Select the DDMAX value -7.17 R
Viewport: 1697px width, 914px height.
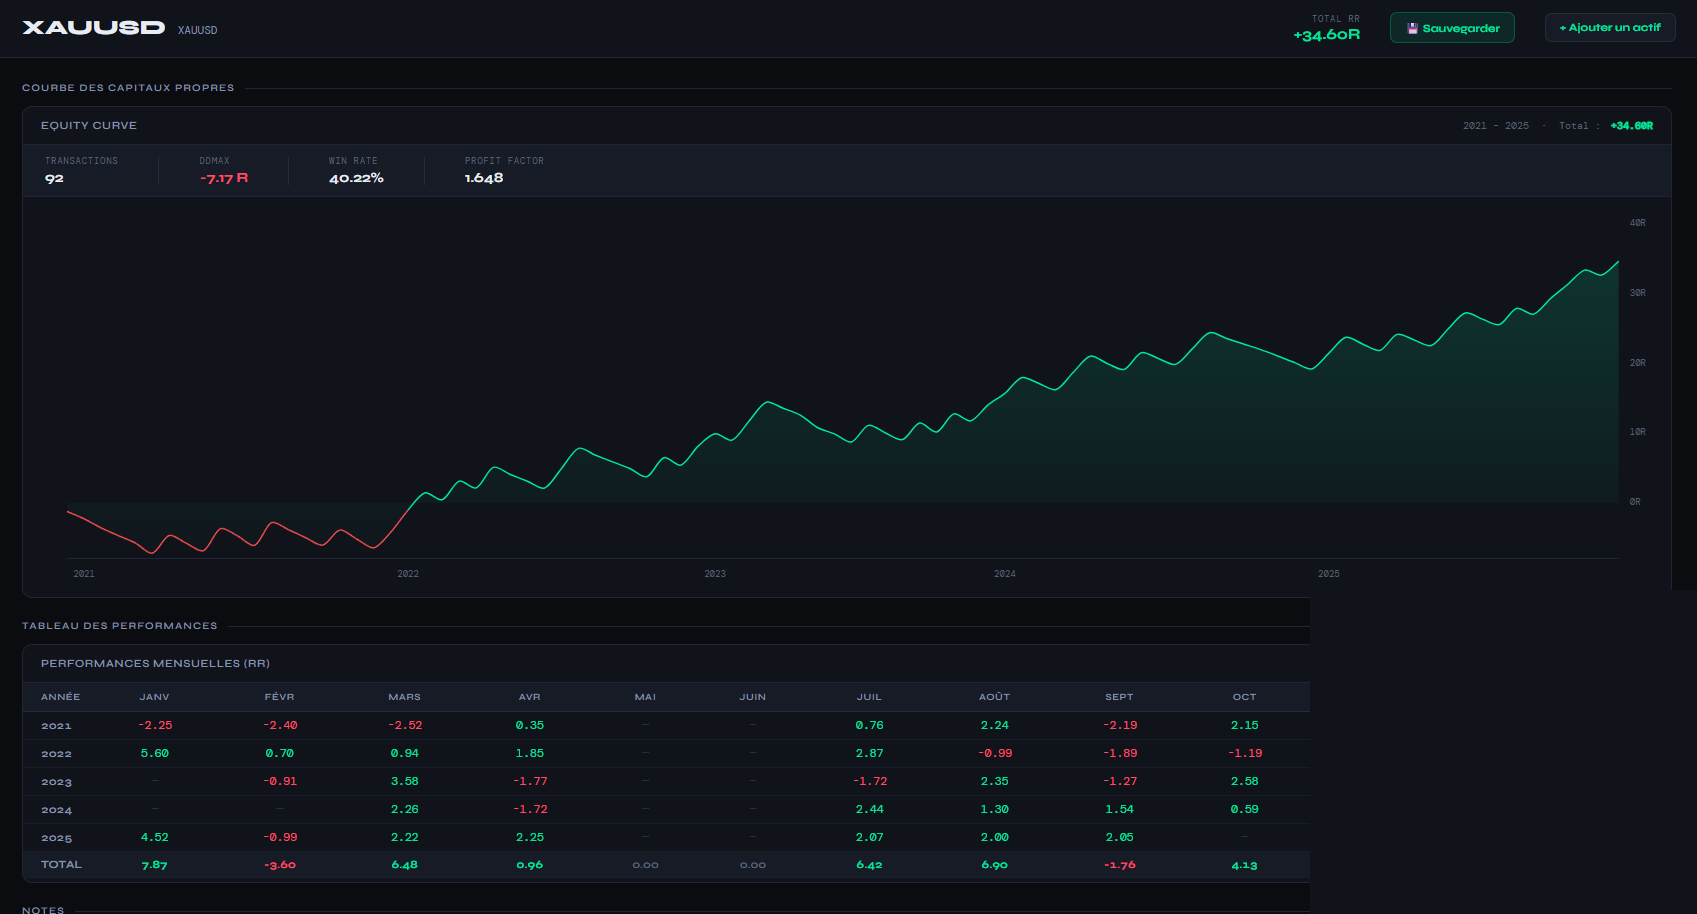tap(224, 178)
